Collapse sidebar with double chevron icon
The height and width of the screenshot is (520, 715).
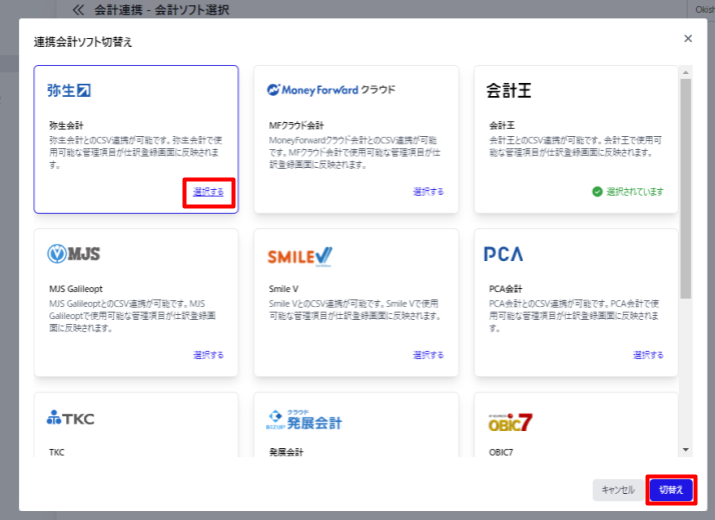78,10
